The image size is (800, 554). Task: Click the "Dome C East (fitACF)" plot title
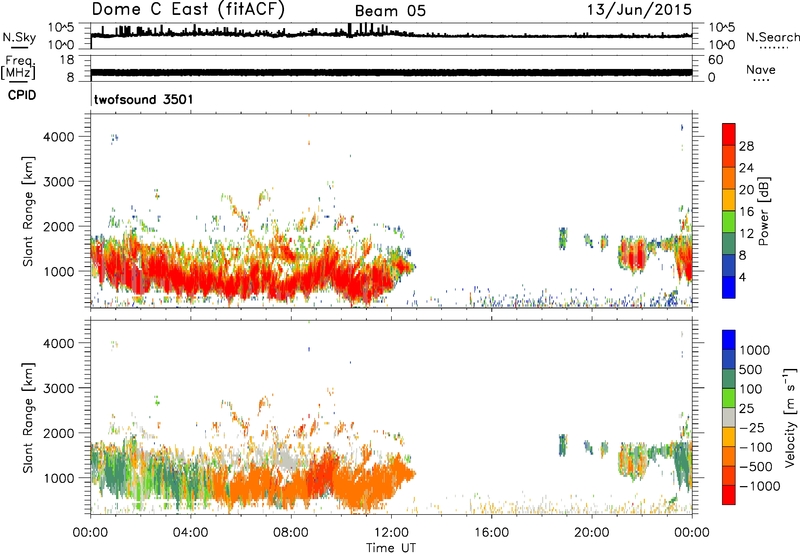click(188, 10)
